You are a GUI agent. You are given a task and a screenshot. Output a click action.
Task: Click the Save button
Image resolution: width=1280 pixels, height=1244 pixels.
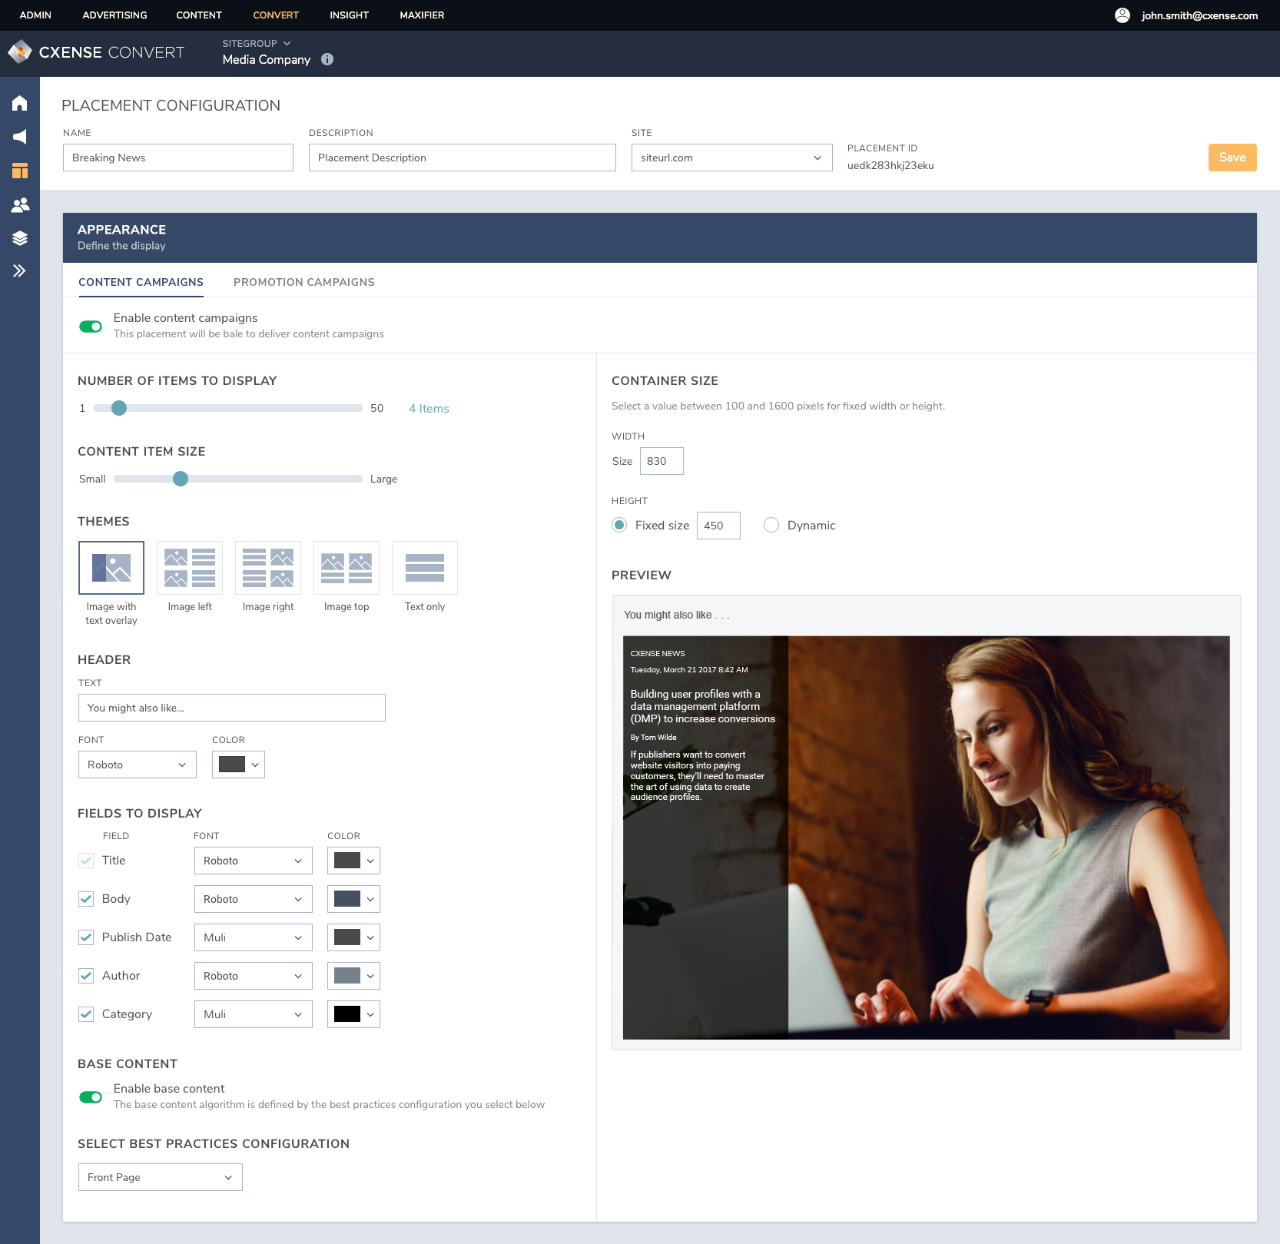pos(1232,157)
